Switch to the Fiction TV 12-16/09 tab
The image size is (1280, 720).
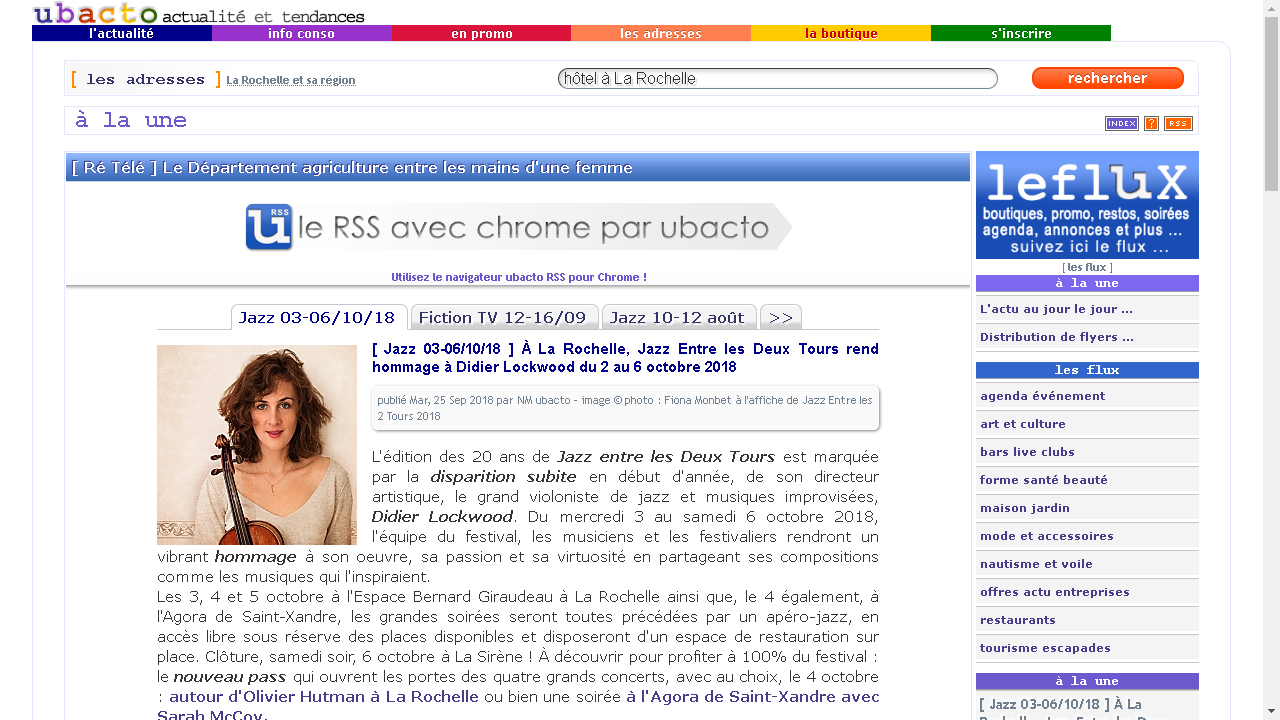click(504, 317)
